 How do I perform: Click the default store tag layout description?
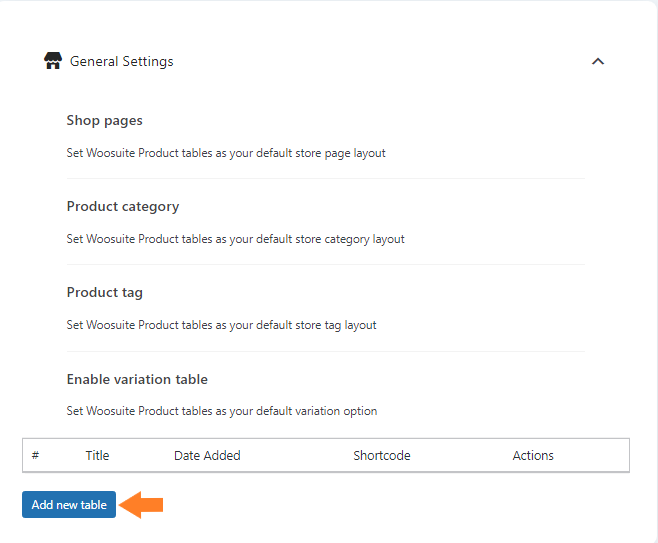[222, 325]
